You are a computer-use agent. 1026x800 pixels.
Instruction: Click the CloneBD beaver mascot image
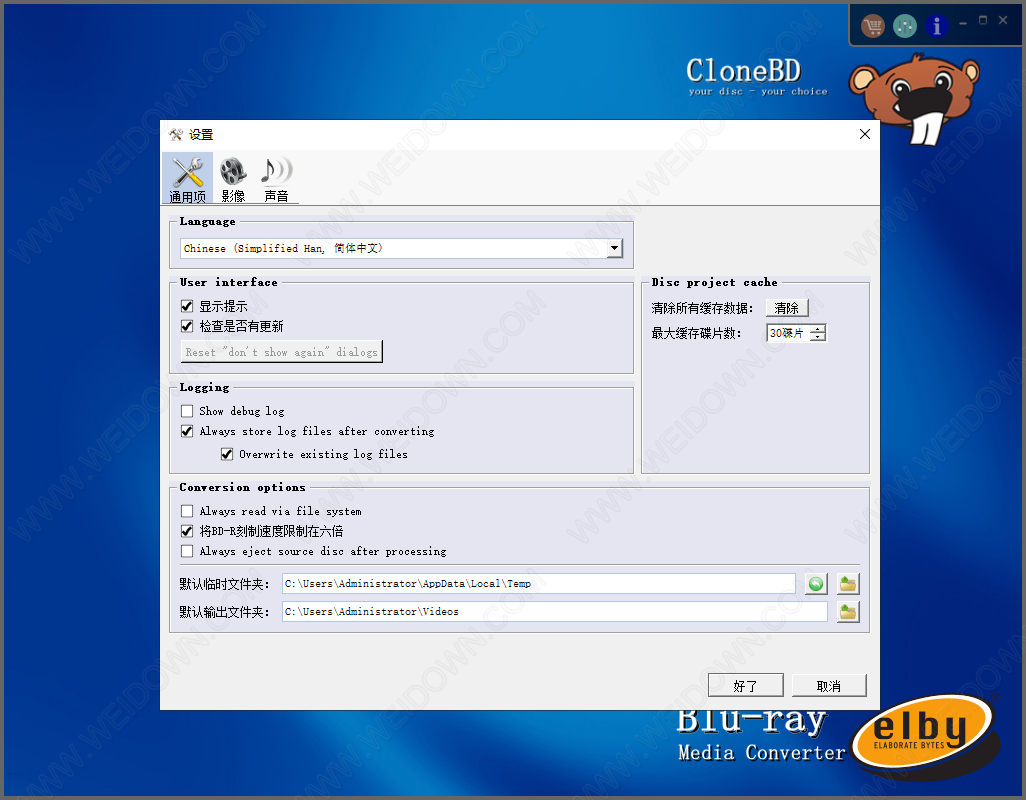915,99
